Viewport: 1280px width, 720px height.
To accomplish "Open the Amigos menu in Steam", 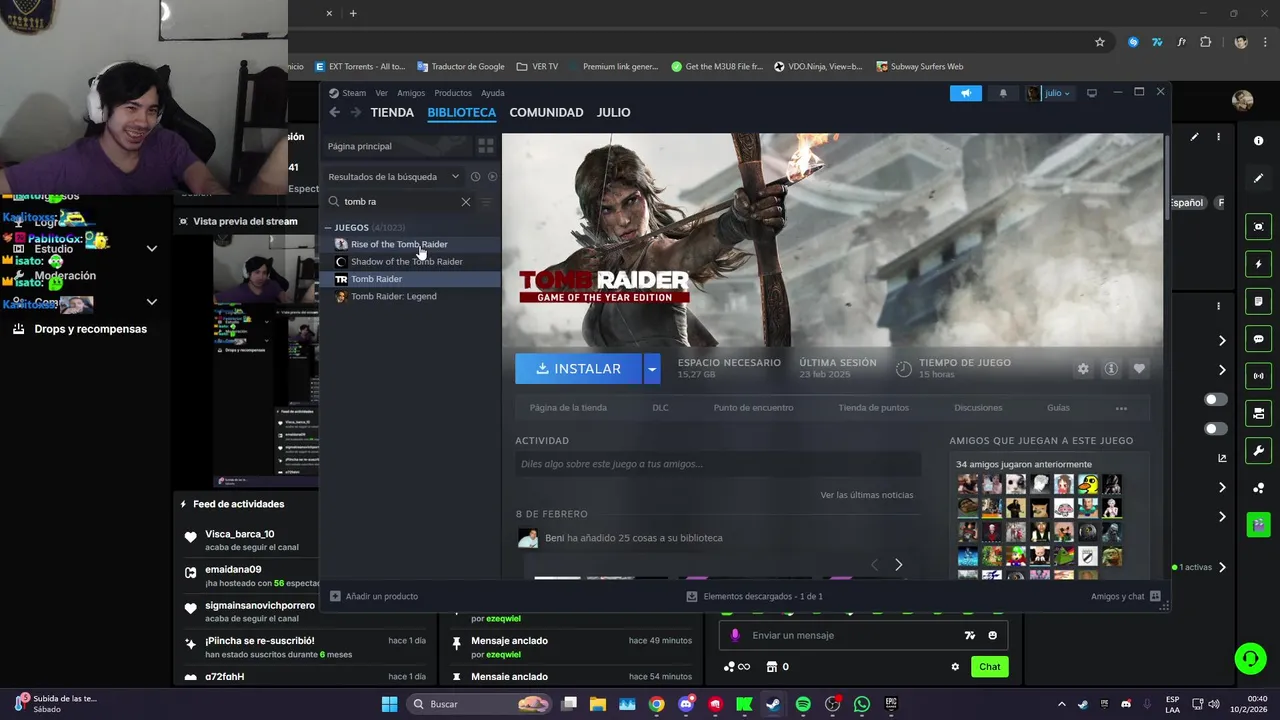I will [411, 93].
